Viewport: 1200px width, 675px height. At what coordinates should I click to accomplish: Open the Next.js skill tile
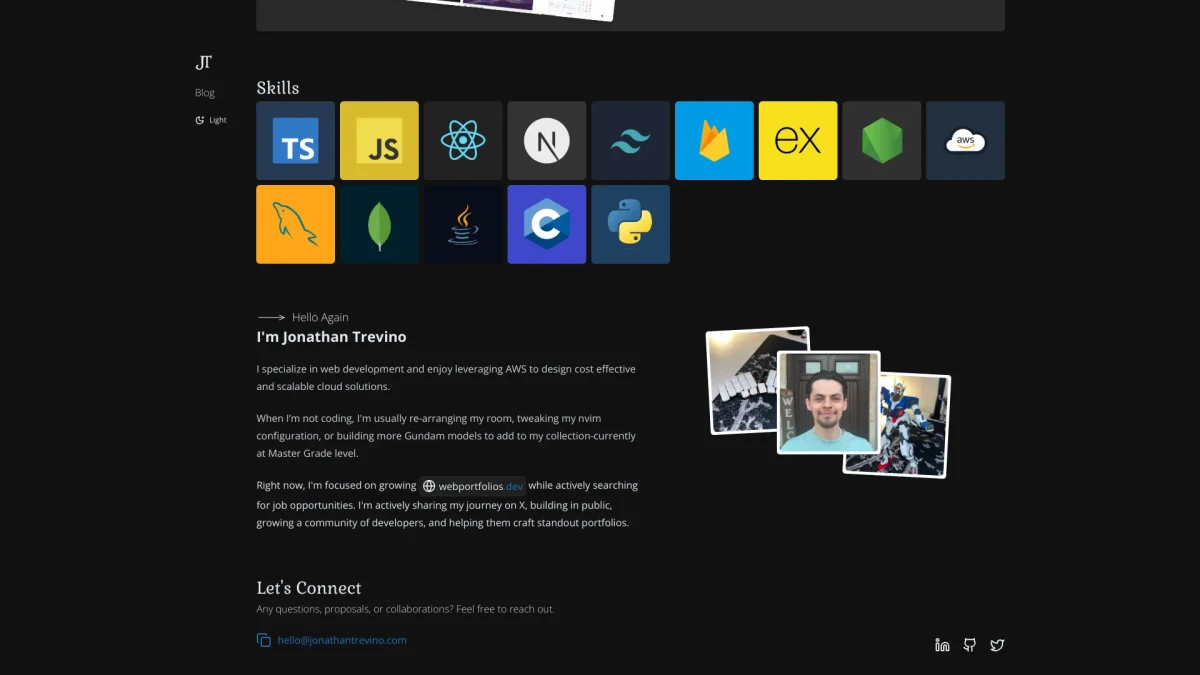click(x=547, y=140)
